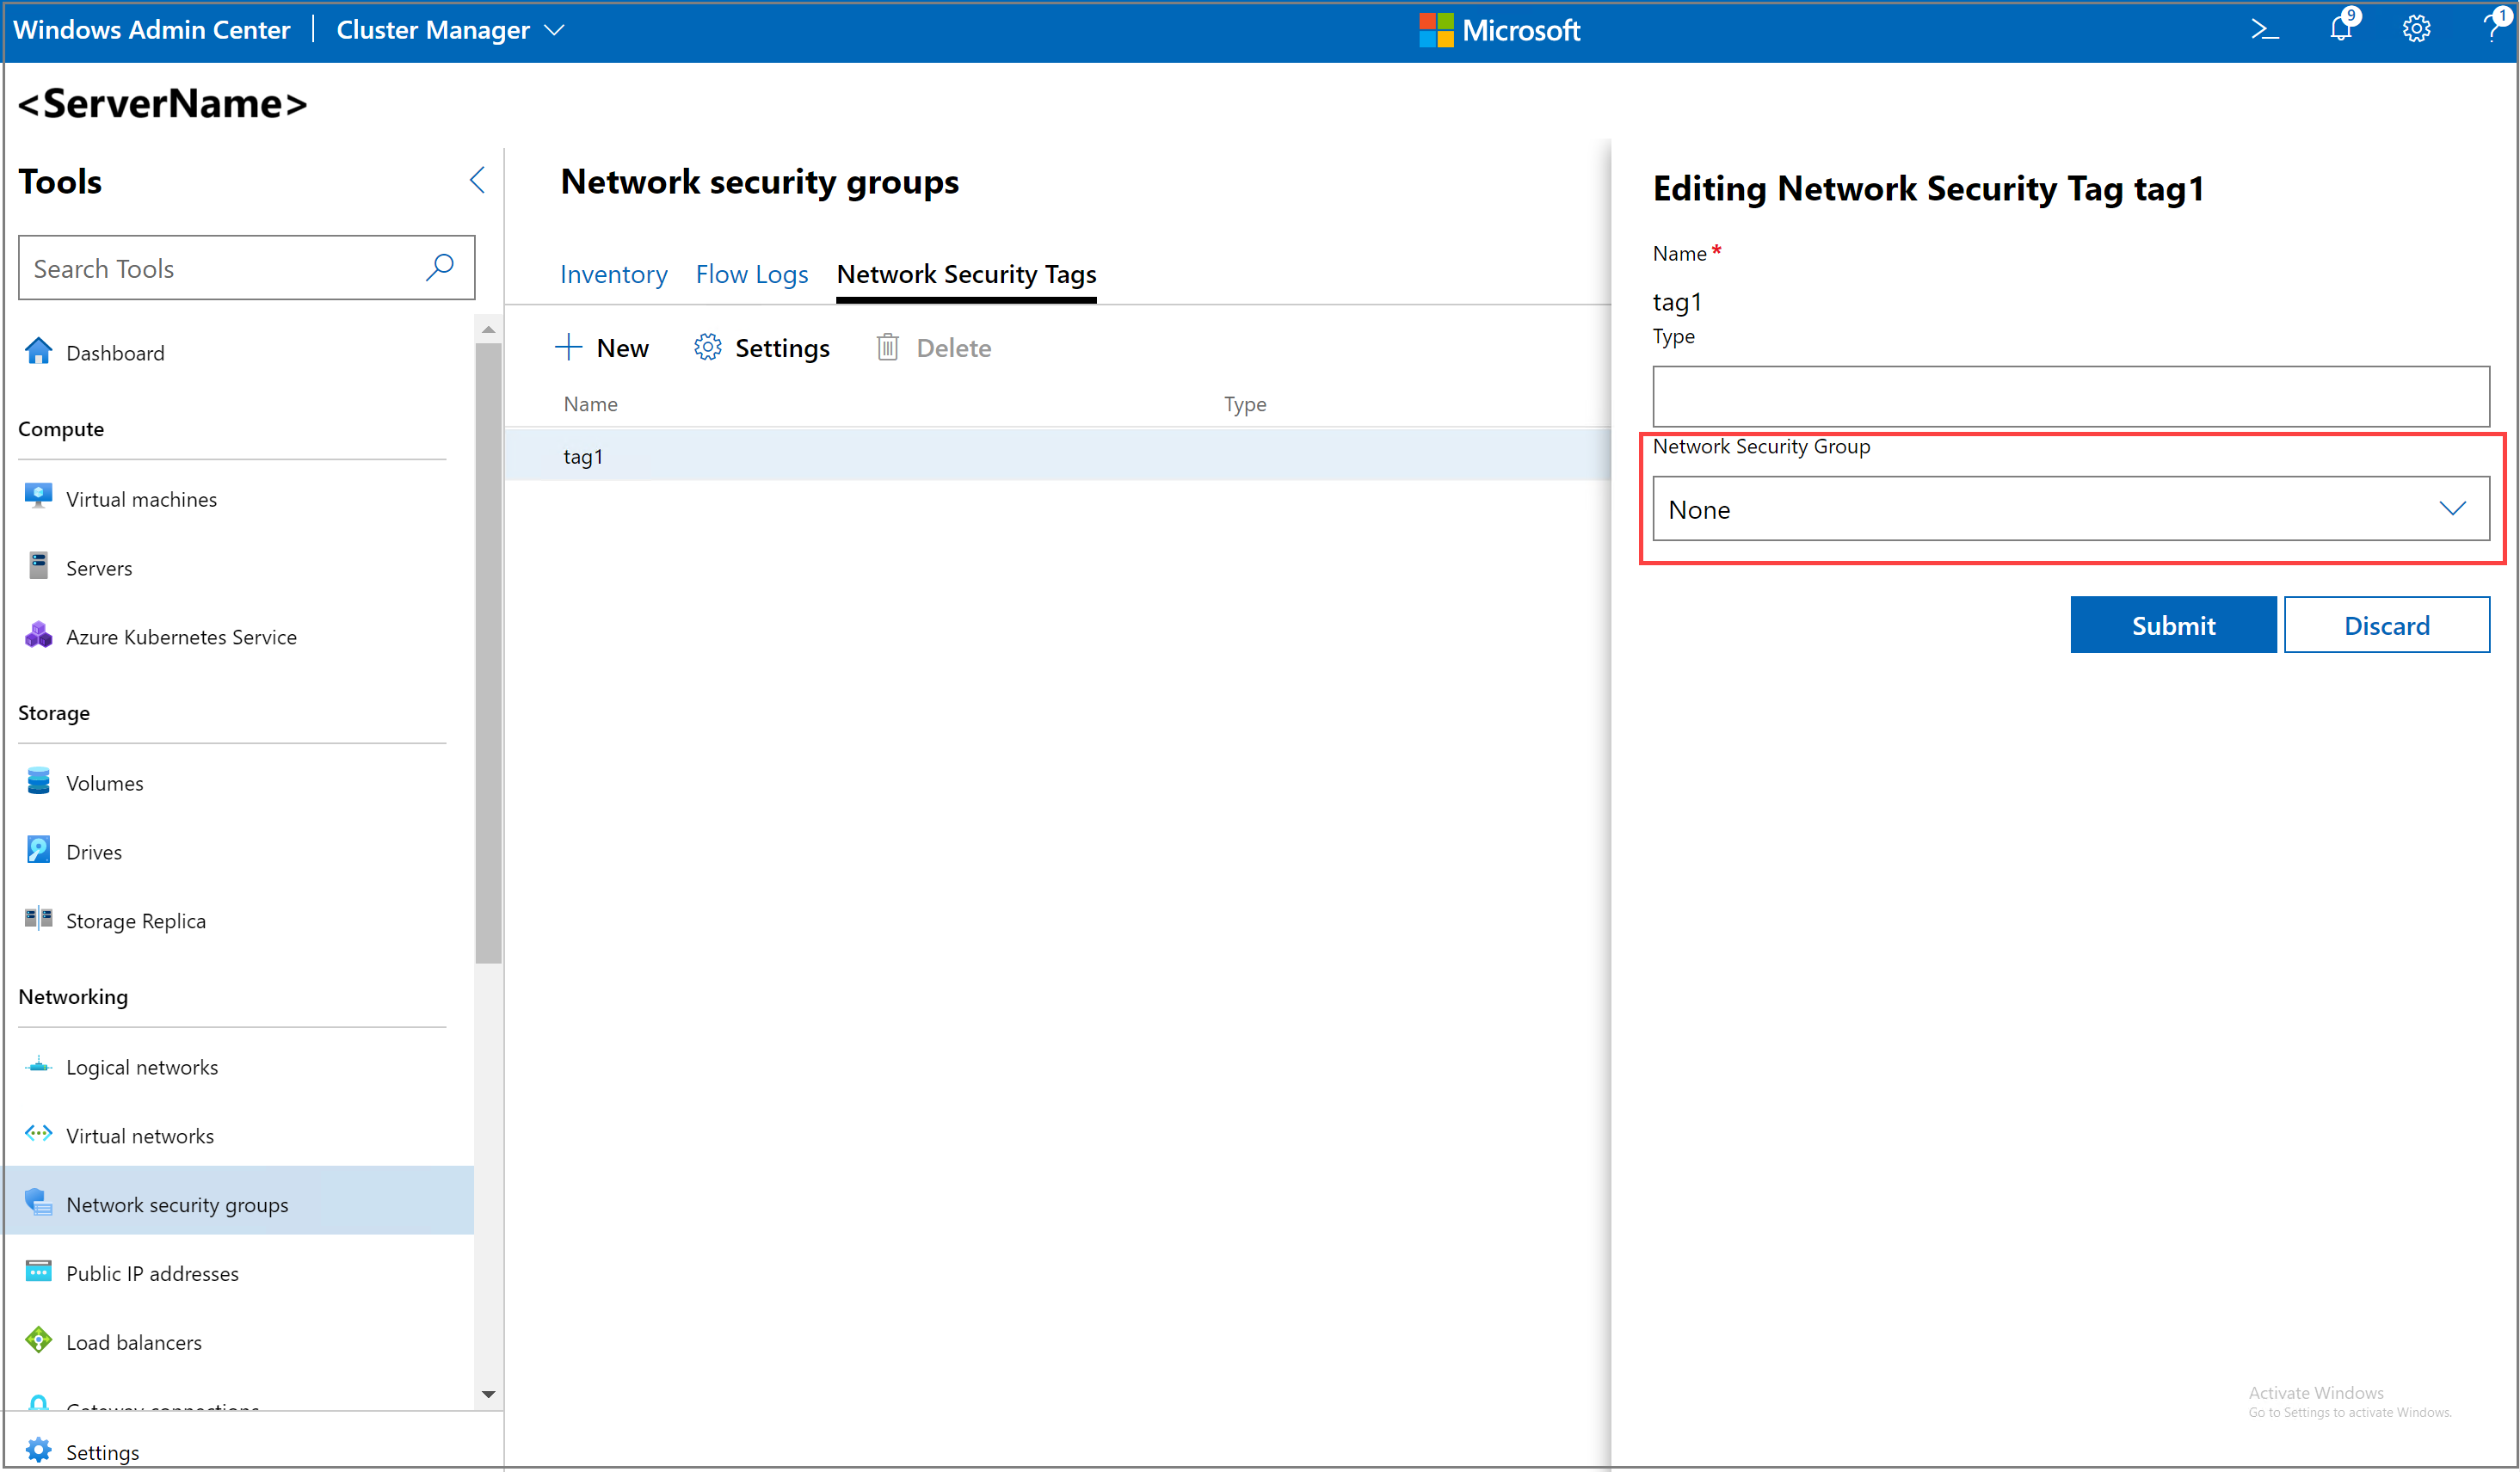Submit the Network Security Tag changes
This screenshot has height=1472, width=2520.
coord(2172,624)
